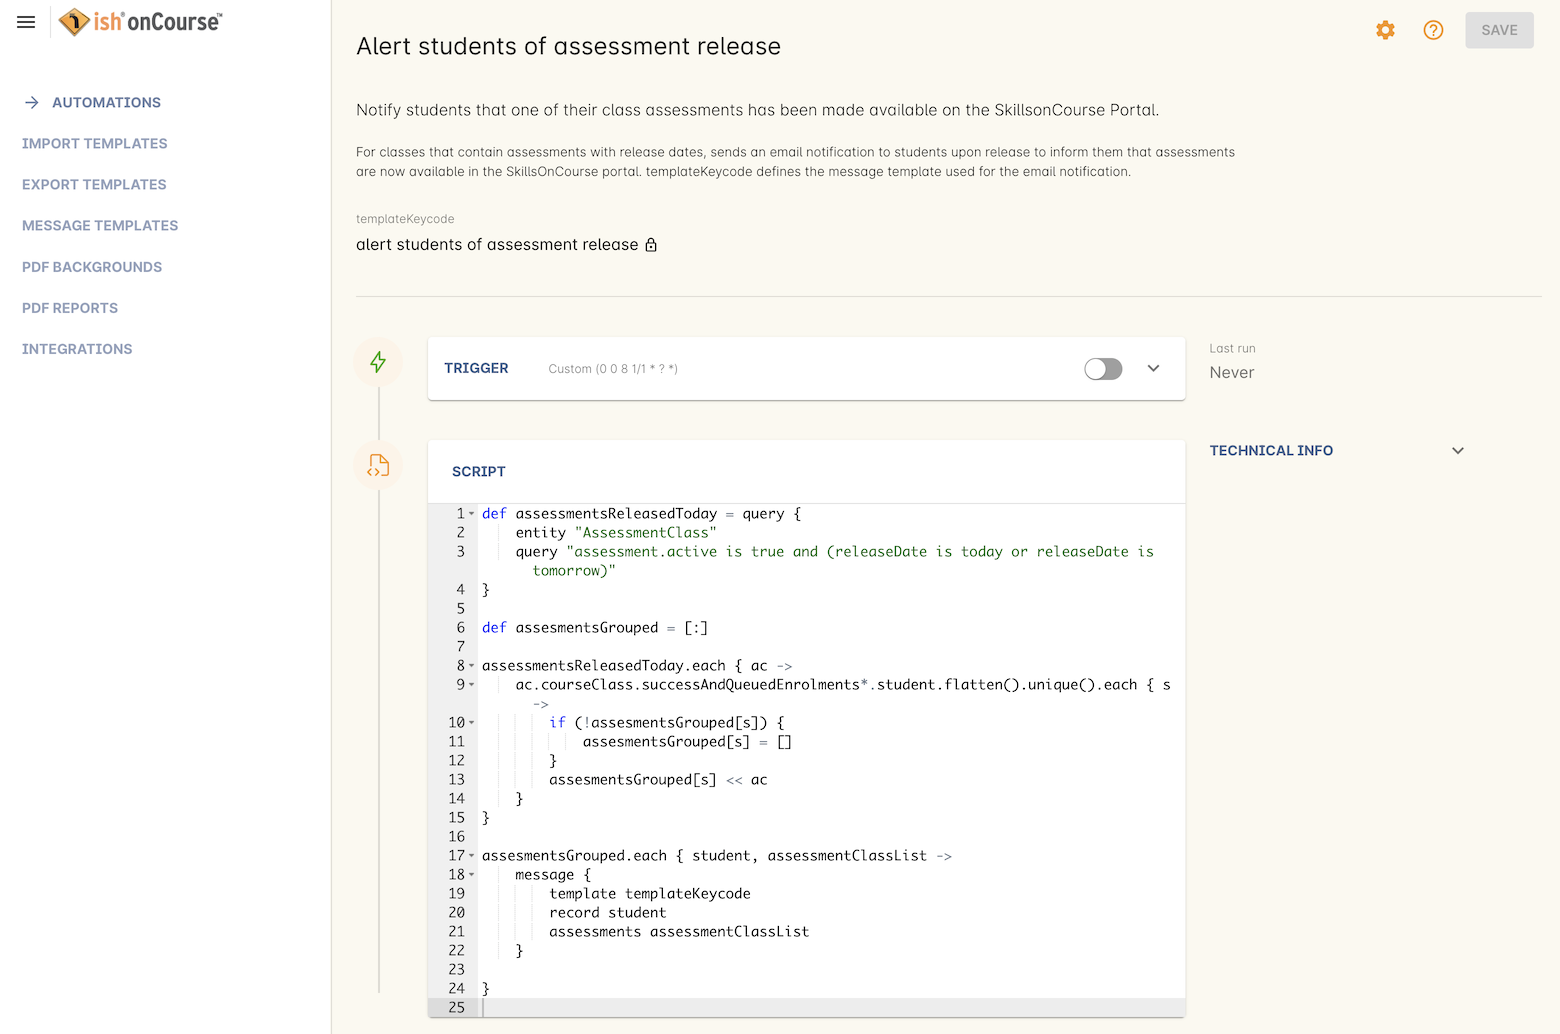Open help via question mark icon
The height and width of the screenshot is (1034, 1560).
tap(1433, 30)
